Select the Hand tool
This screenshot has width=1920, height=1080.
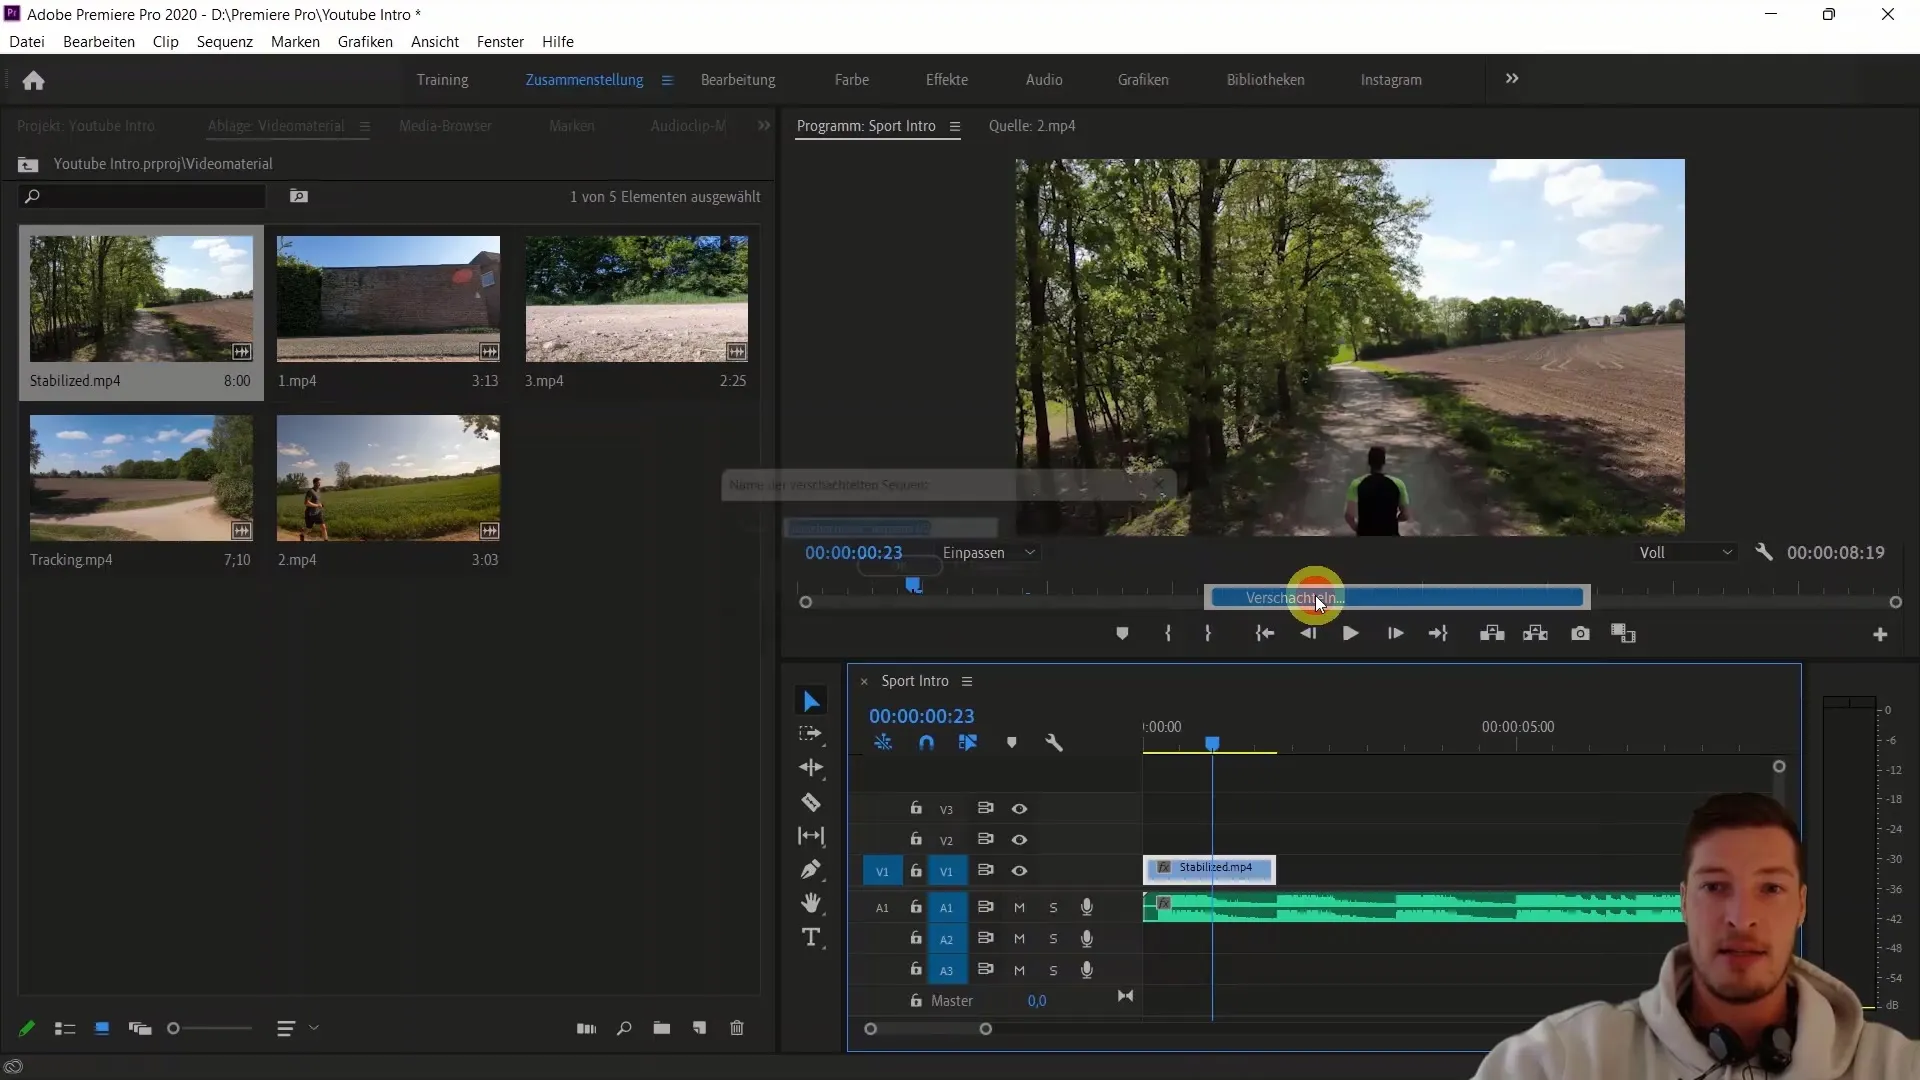tap(811, 903)
